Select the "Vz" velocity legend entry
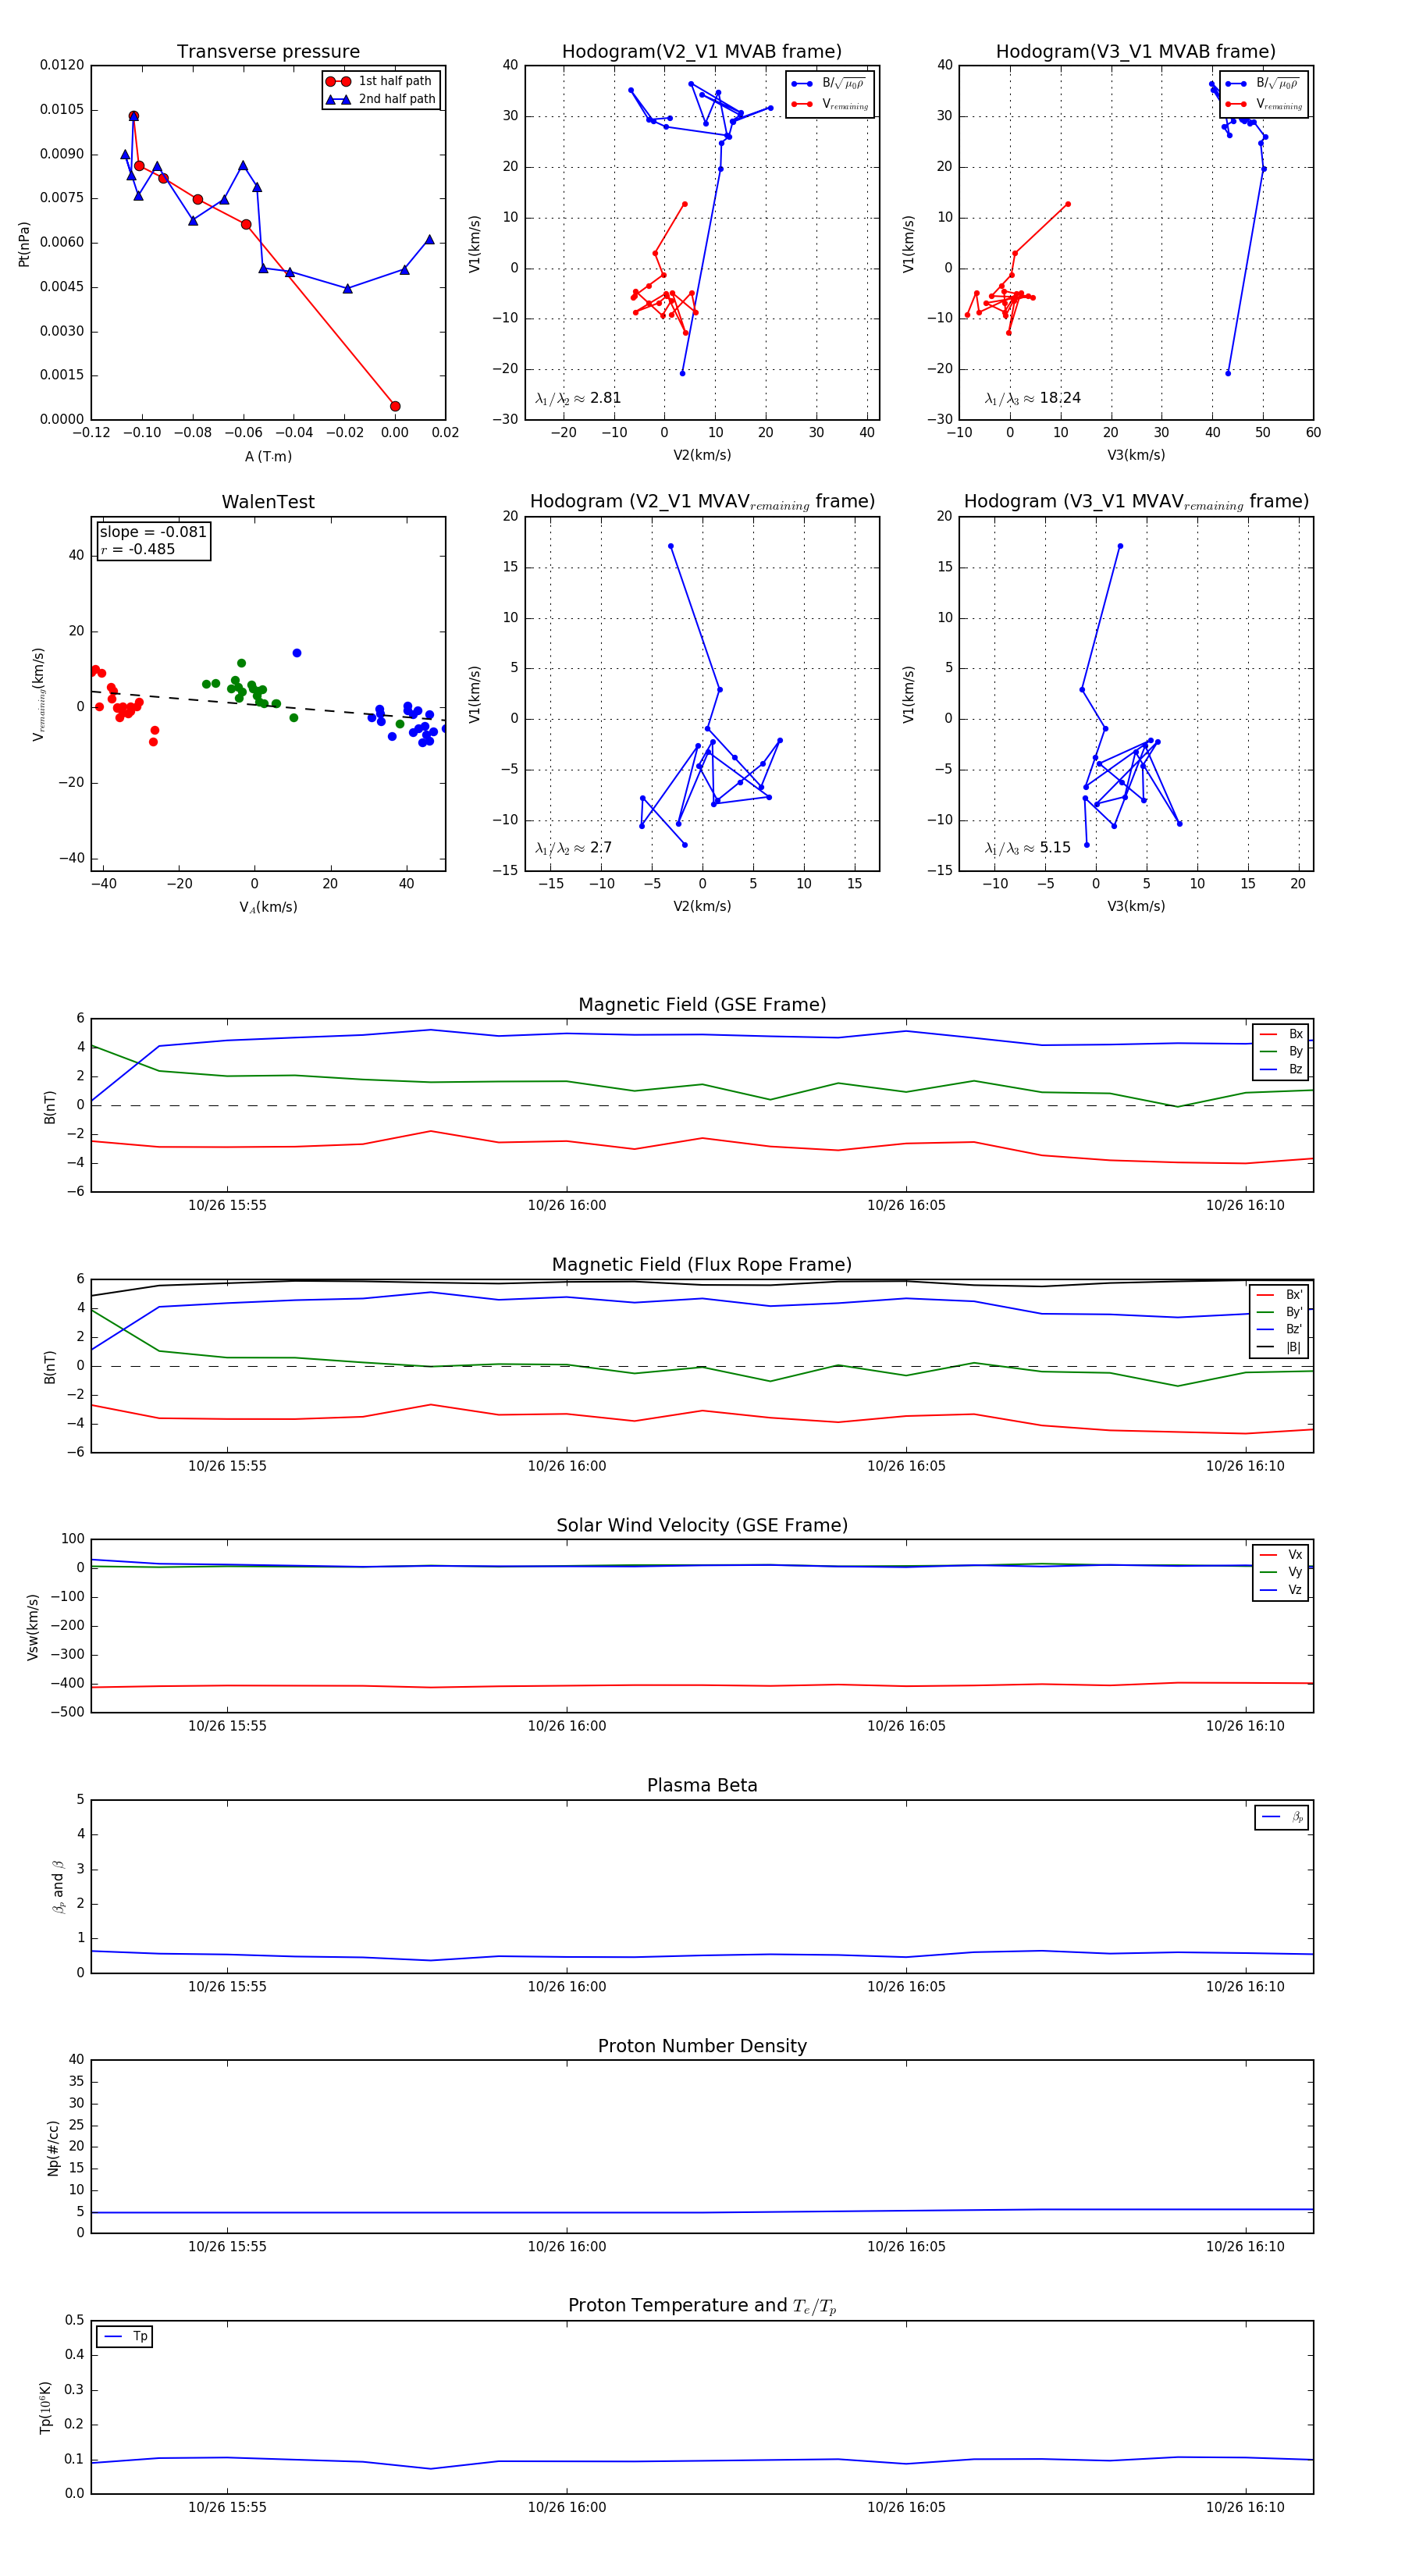Viewport: 1405px width, 2576px height. (x=1281, y=1590)
